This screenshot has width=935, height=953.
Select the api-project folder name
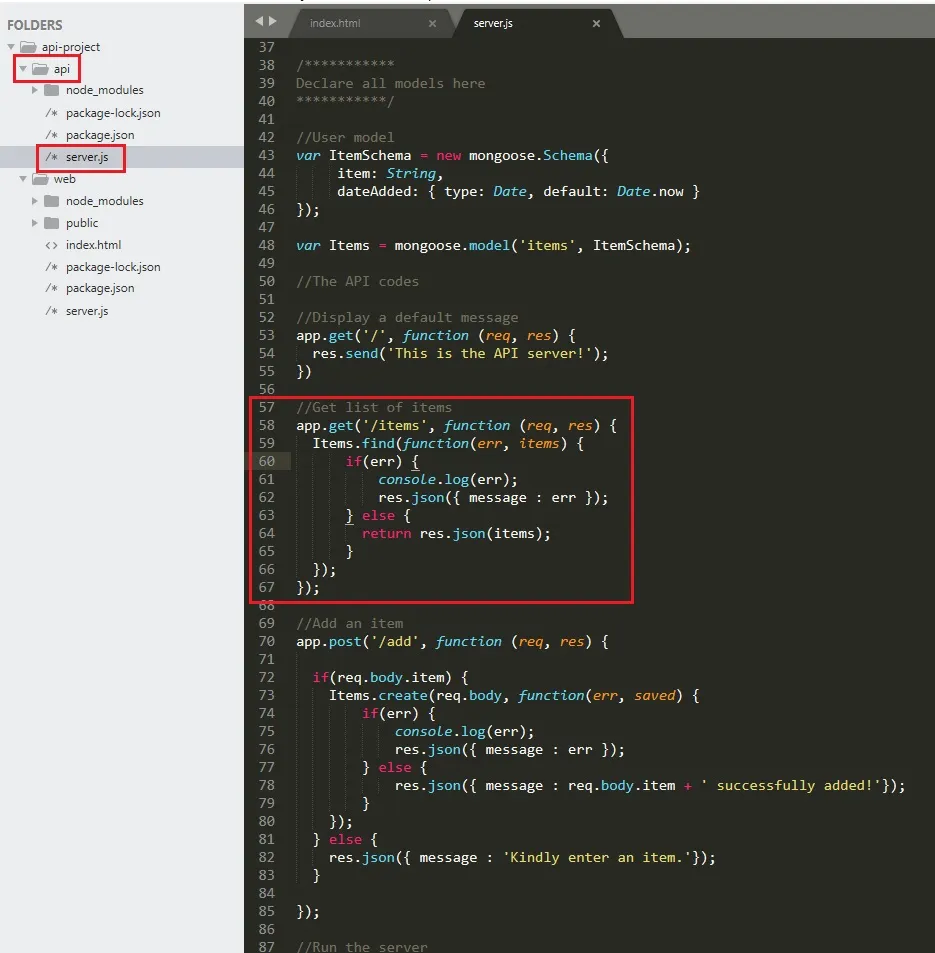click(71, 47)
